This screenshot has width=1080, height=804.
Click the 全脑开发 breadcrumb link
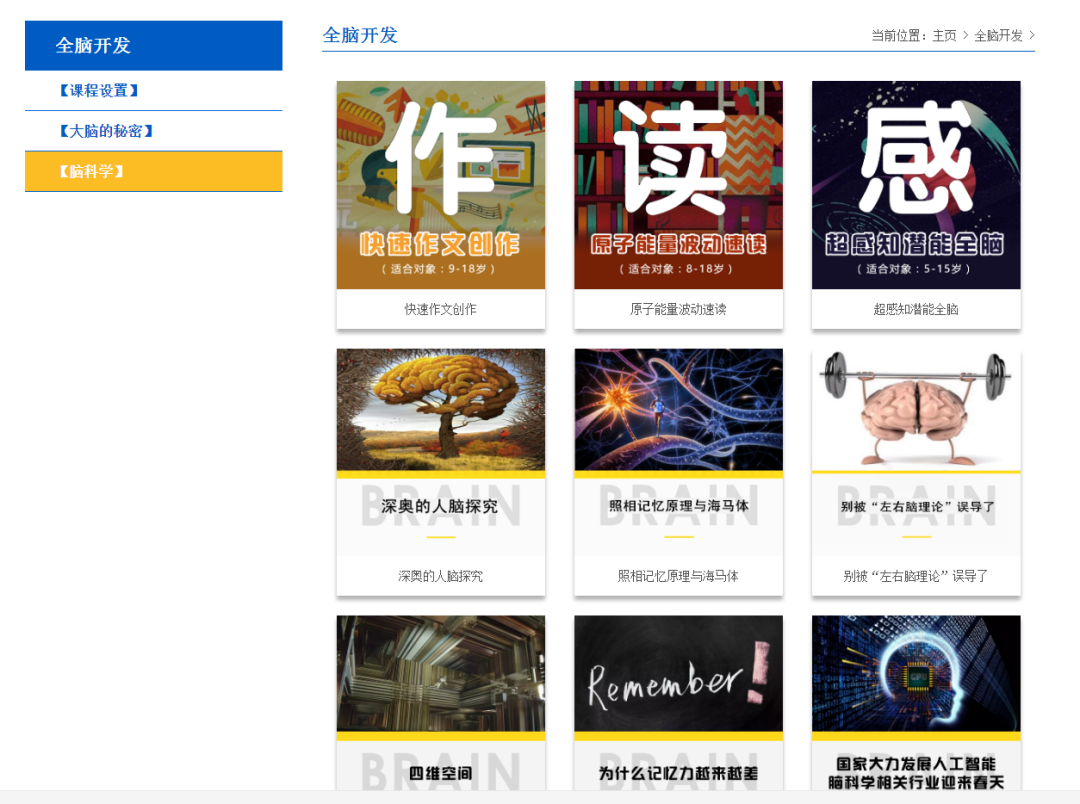point(1000,34)
